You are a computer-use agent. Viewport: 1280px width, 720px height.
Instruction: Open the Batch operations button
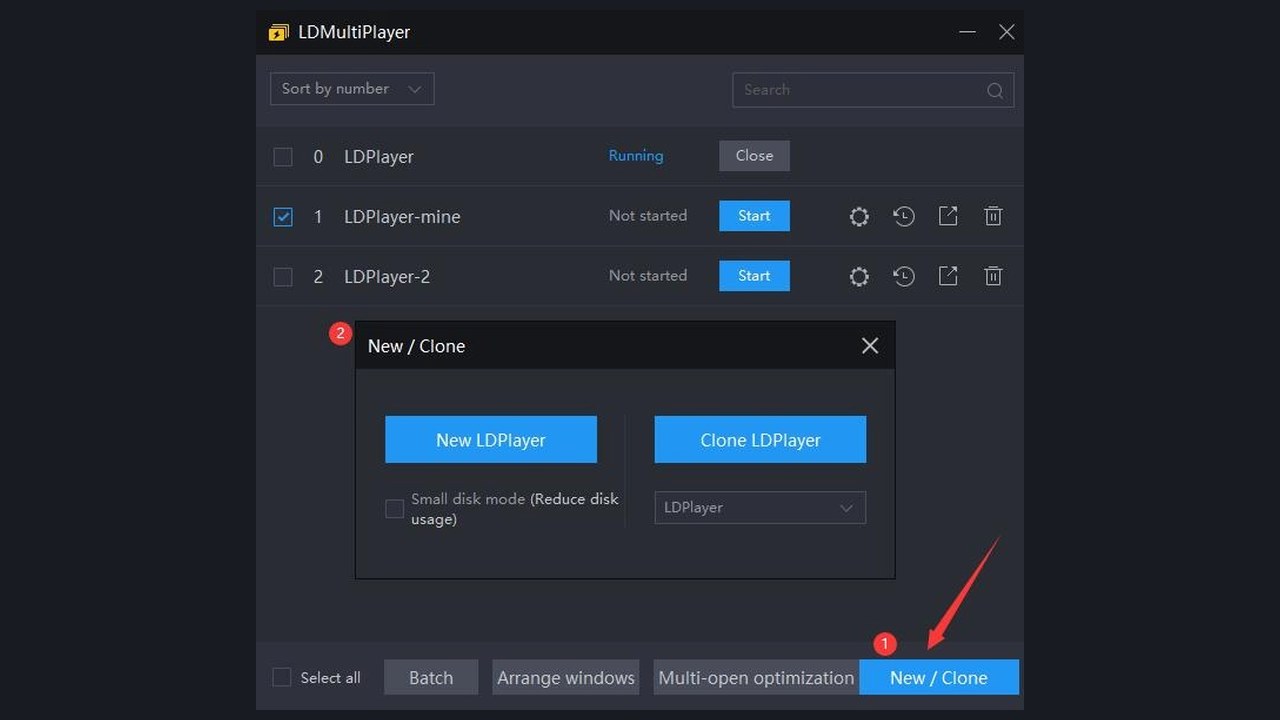point(431,677)
